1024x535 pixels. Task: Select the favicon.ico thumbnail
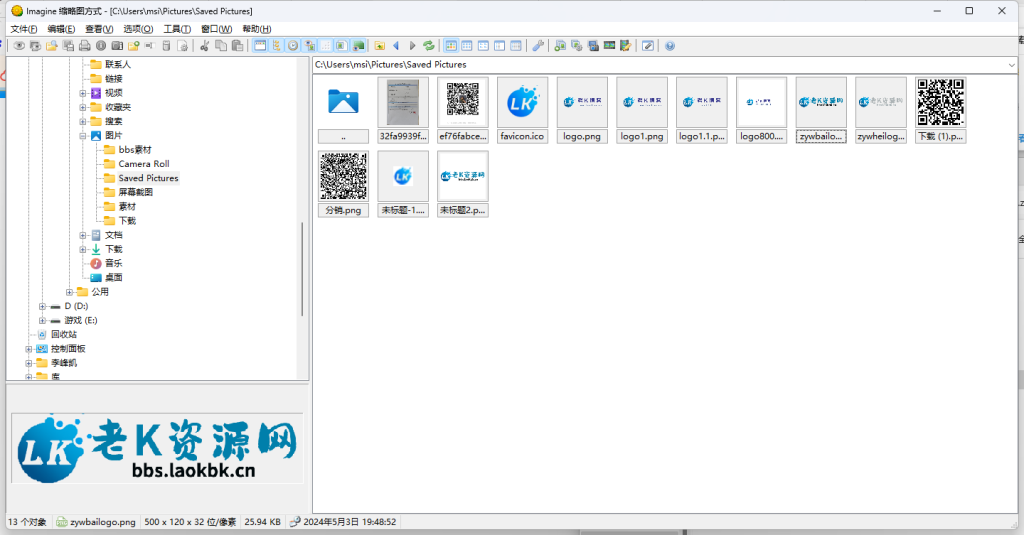[x=522, y=110]
